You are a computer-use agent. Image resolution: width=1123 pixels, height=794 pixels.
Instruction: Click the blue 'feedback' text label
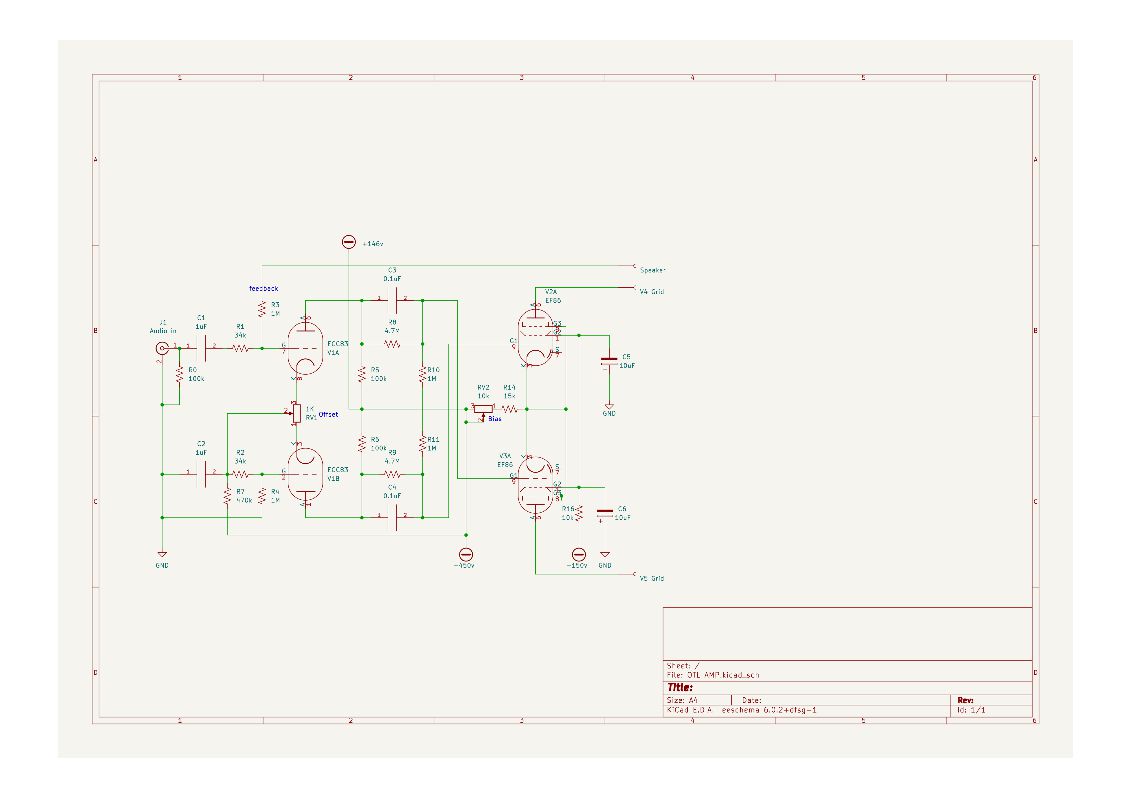click(264, 289)
